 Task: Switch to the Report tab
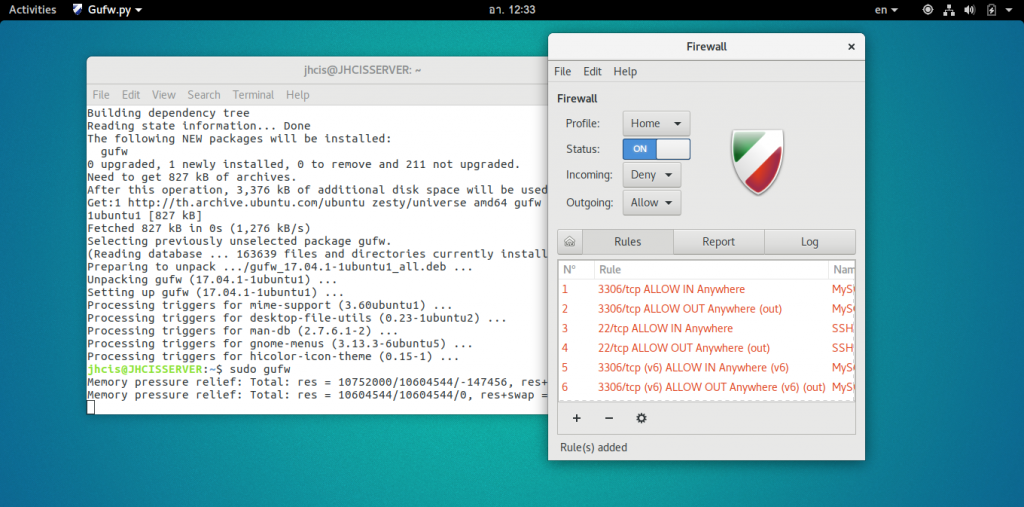tap(718, 242)
